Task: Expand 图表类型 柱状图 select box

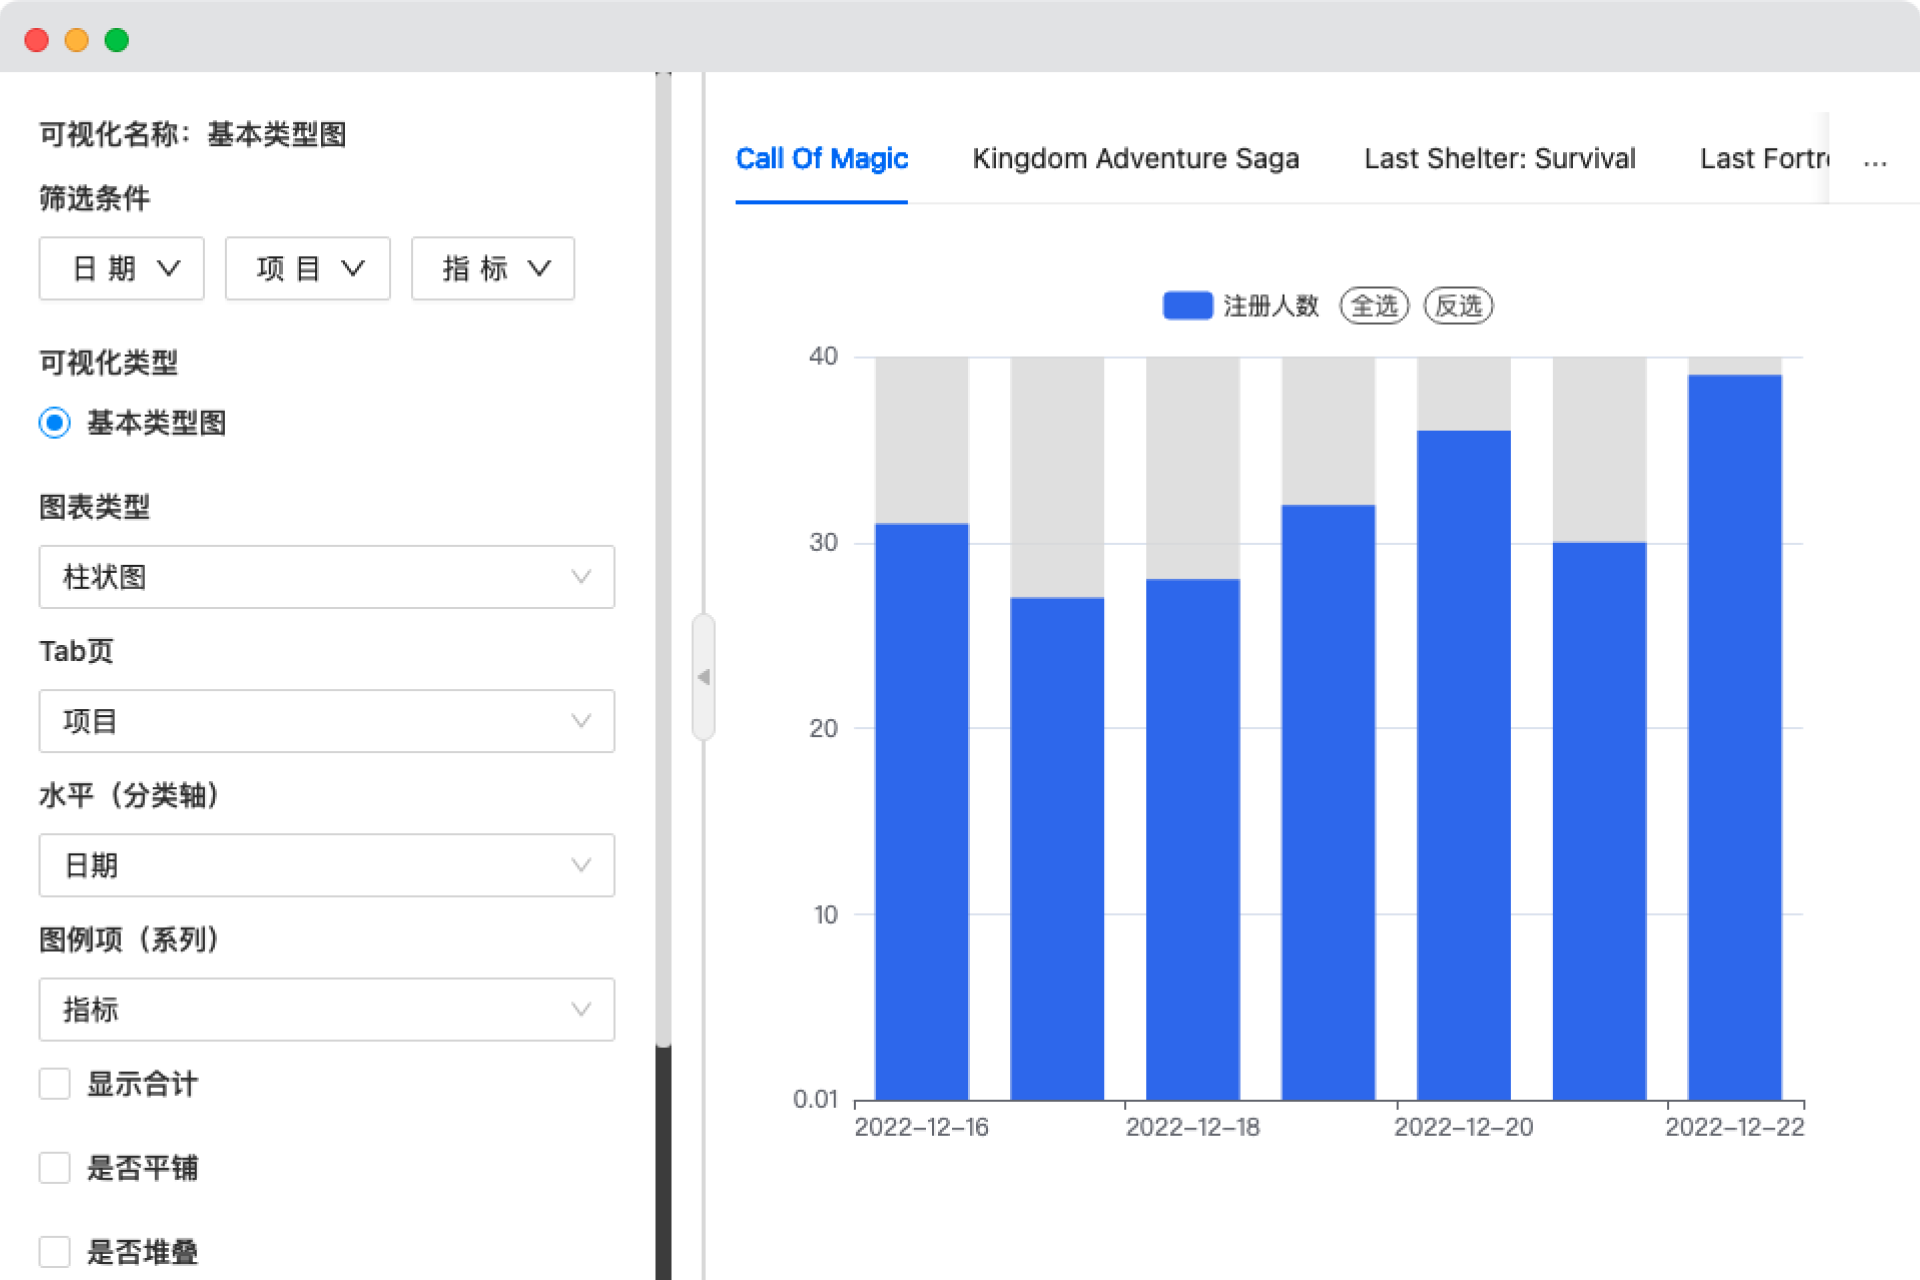Action: [x=327, y=577]
